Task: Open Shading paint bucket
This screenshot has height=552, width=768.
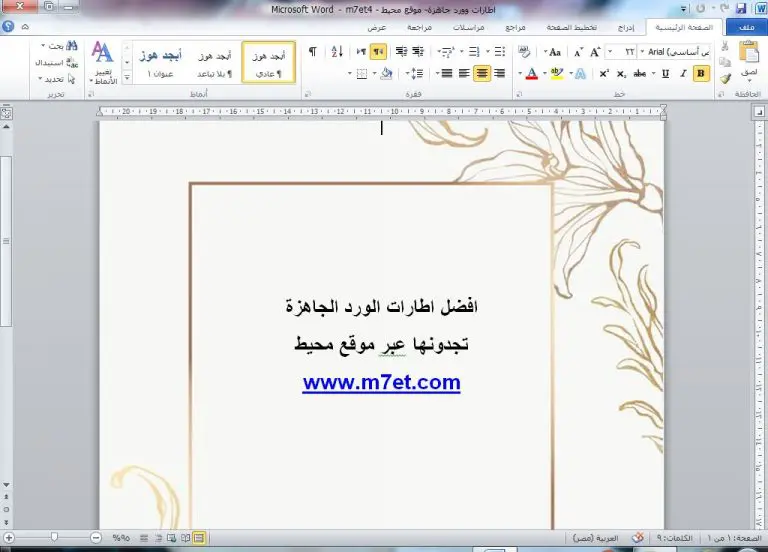Action: coord(386,73)
